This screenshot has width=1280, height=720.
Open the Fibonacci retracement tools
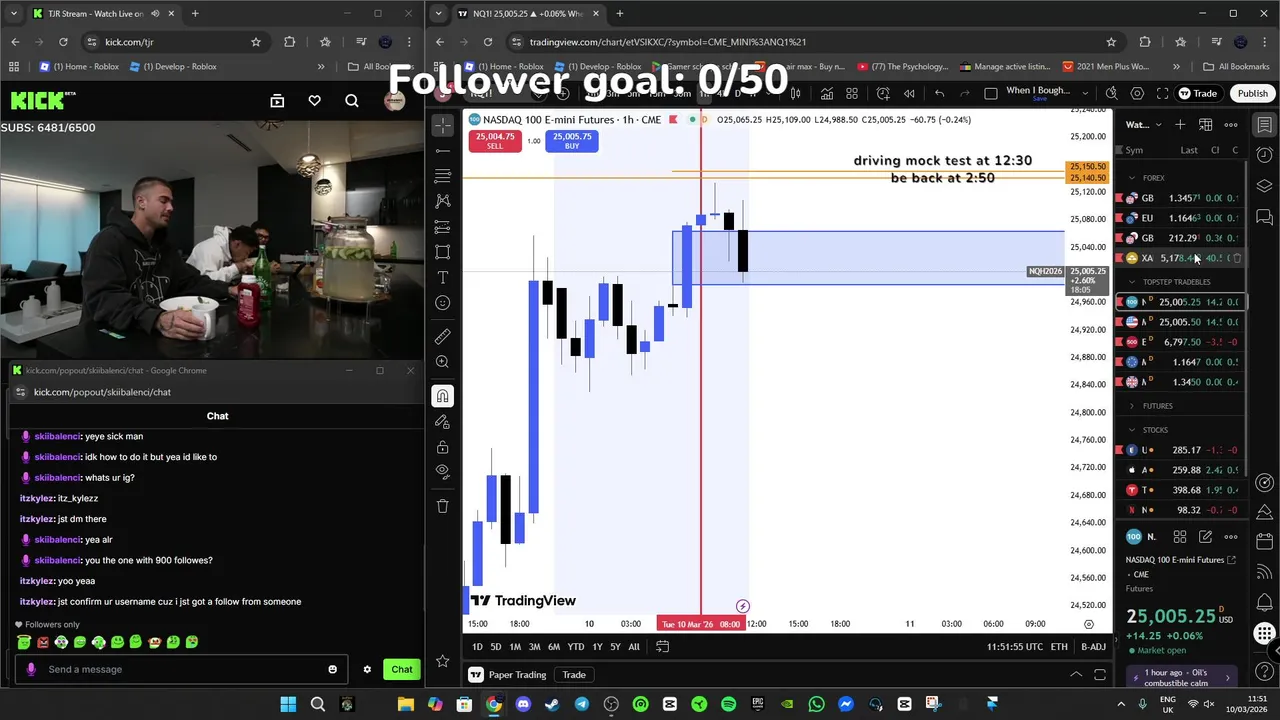tap(443, 176)
